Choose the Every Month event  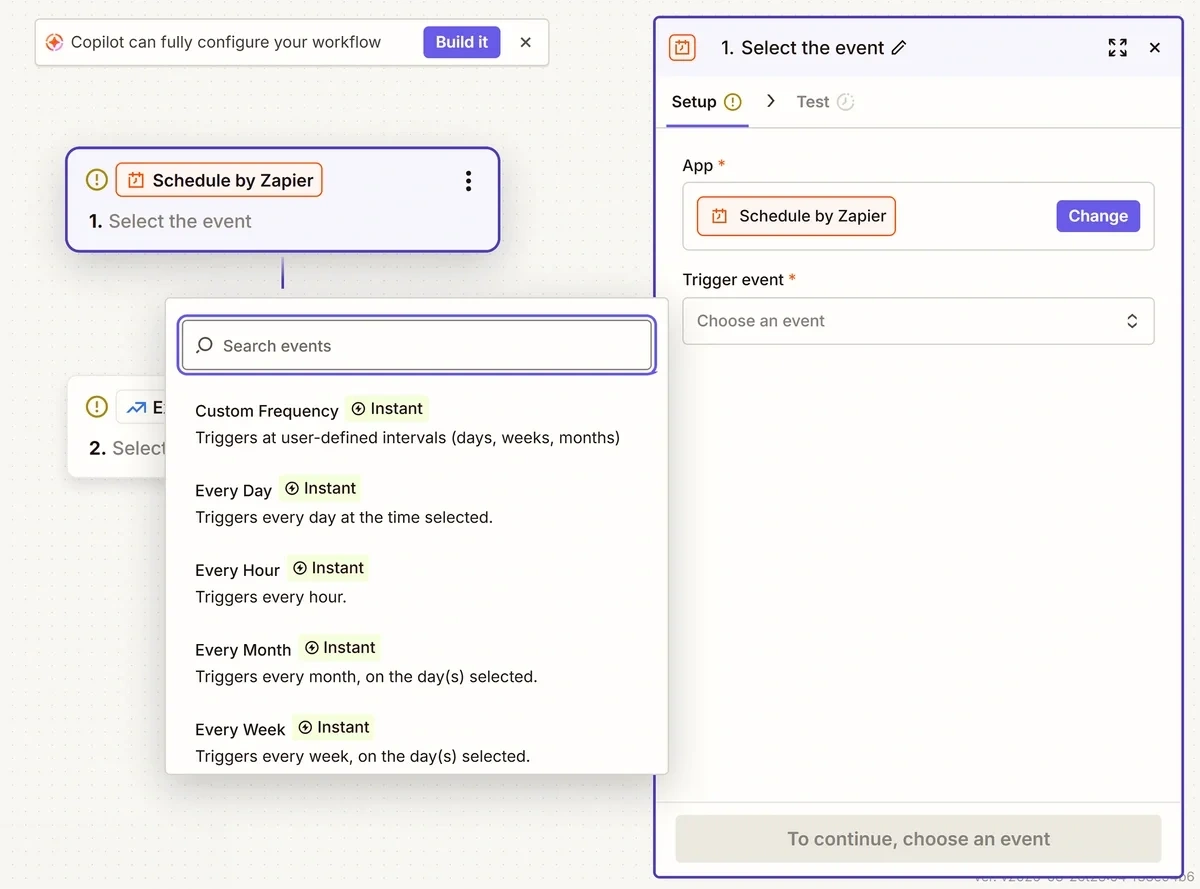pyautogui.click(x=416, y=662)
